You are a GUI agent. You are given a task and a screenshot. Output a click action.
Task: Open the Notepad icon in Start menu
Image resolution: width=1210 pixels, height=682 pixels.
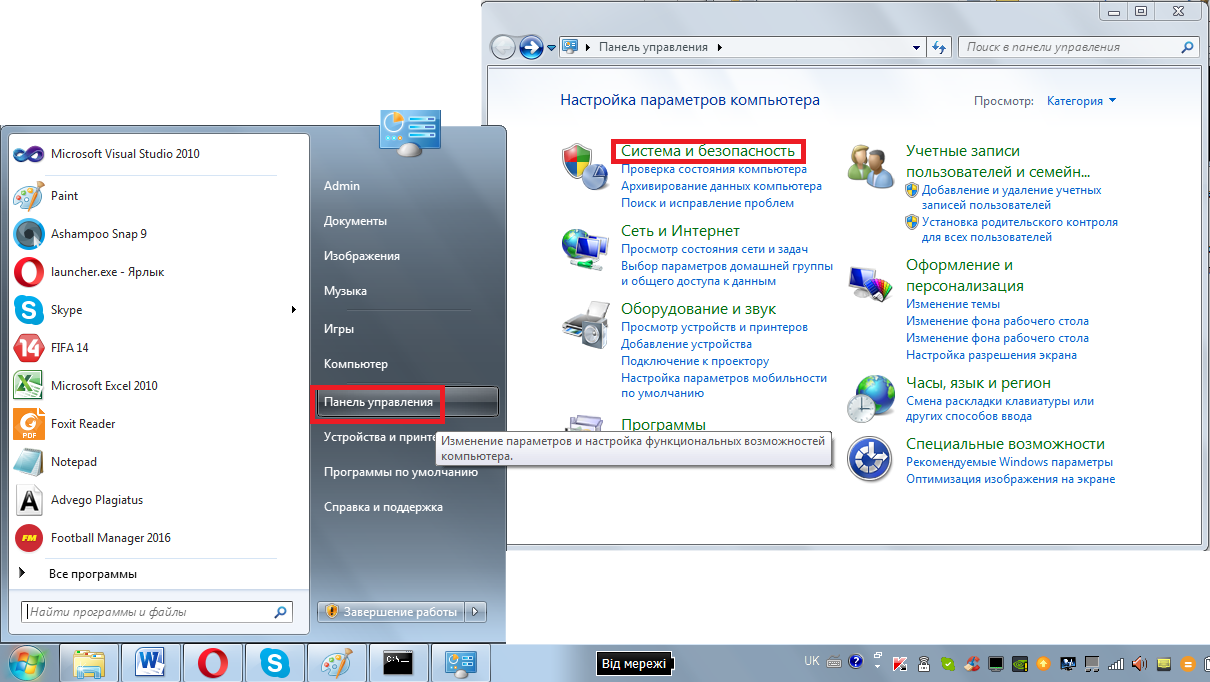click(29, 462)
